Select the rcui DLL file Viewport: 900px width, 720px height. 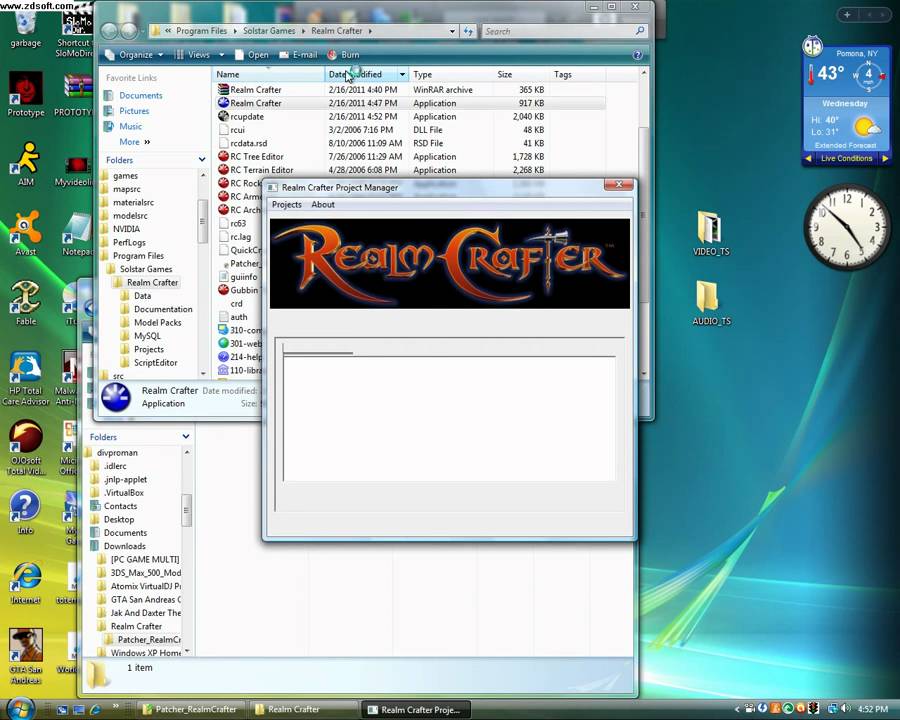(x=237, y=130)
